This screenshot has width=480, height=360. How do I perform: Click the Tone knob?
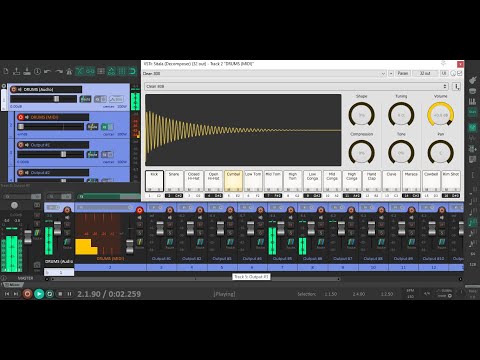click(401, 153)
